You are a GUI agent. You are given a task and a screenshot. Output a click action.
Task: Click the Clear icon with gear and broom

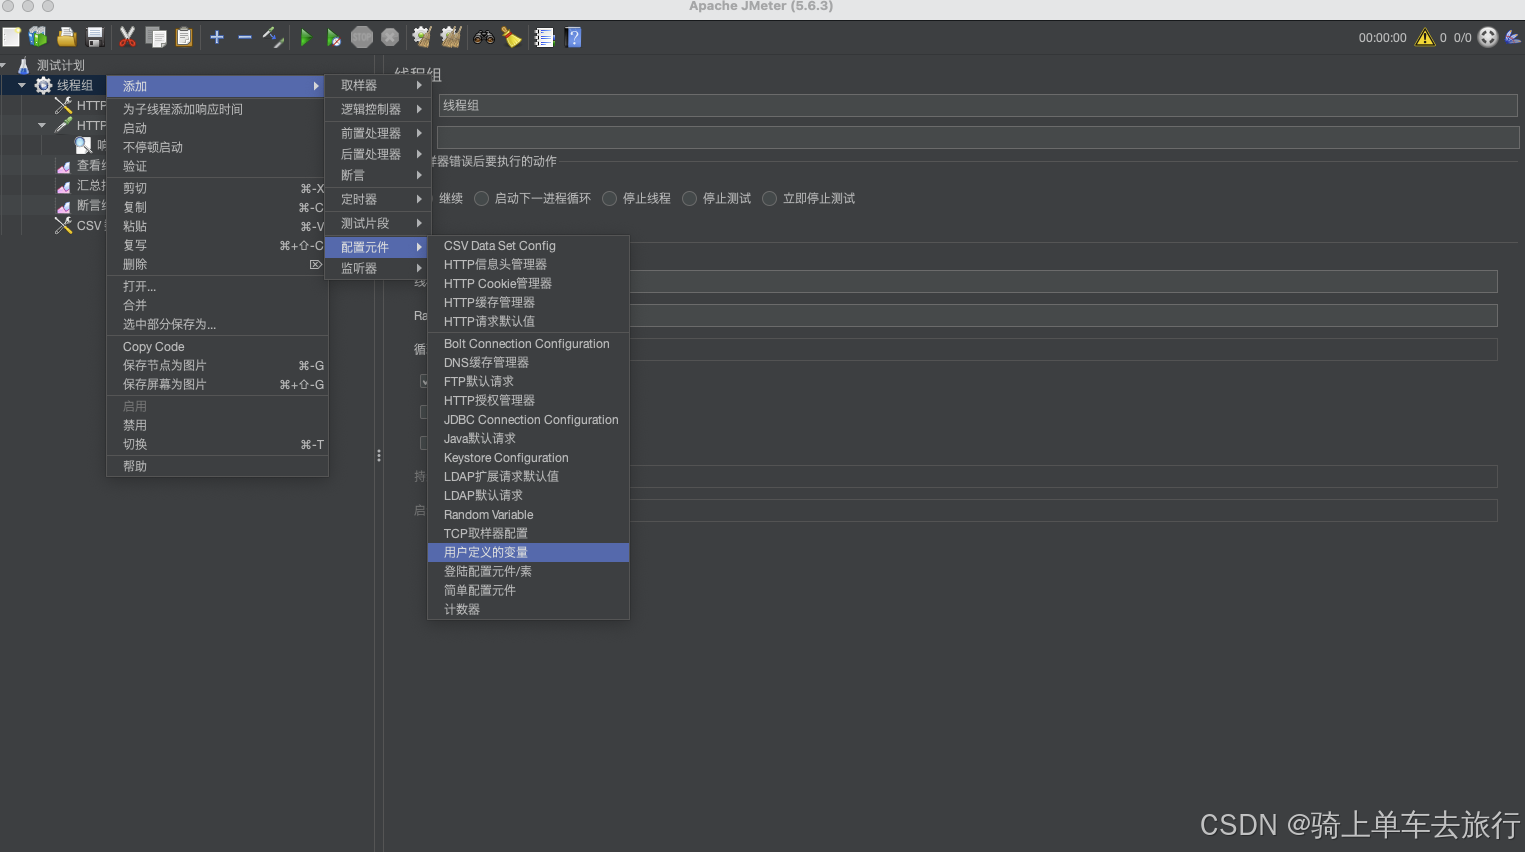point(422,37)
